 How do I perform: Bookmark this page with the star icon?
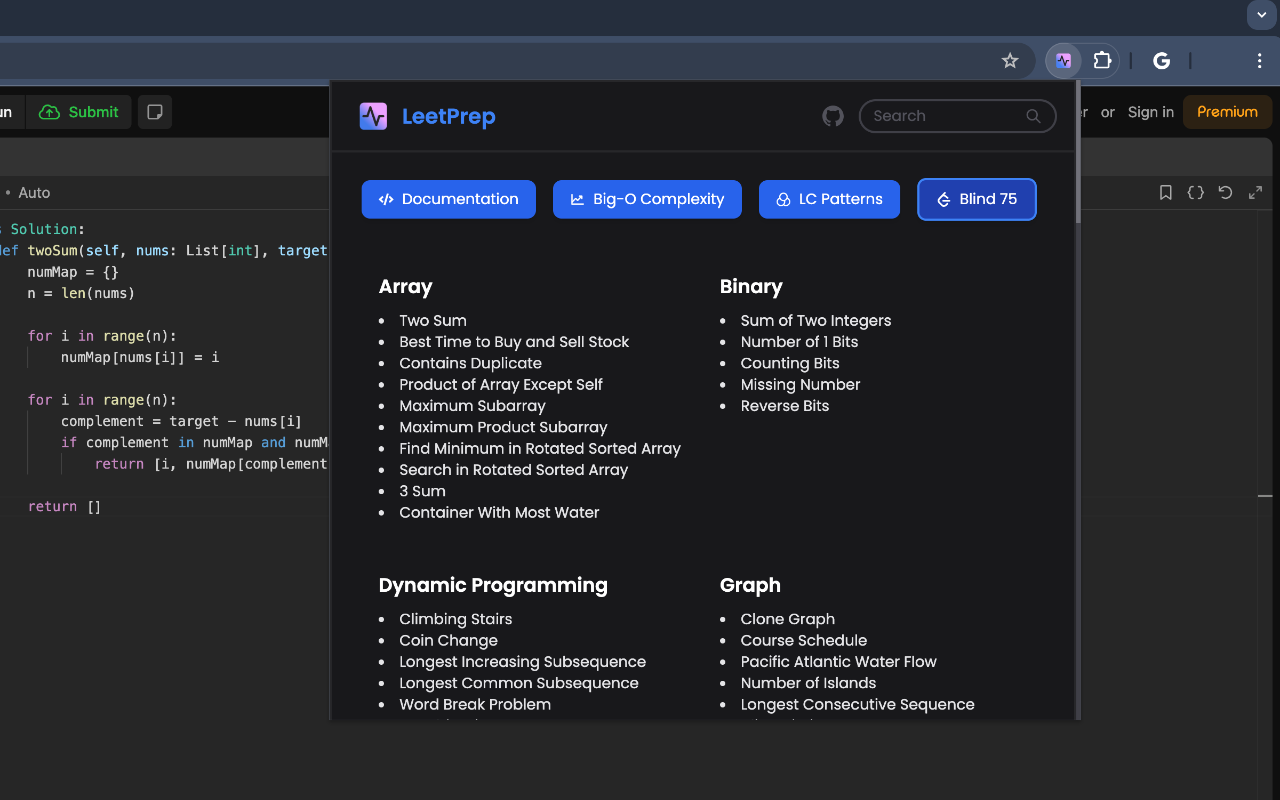pos(1010,61)
